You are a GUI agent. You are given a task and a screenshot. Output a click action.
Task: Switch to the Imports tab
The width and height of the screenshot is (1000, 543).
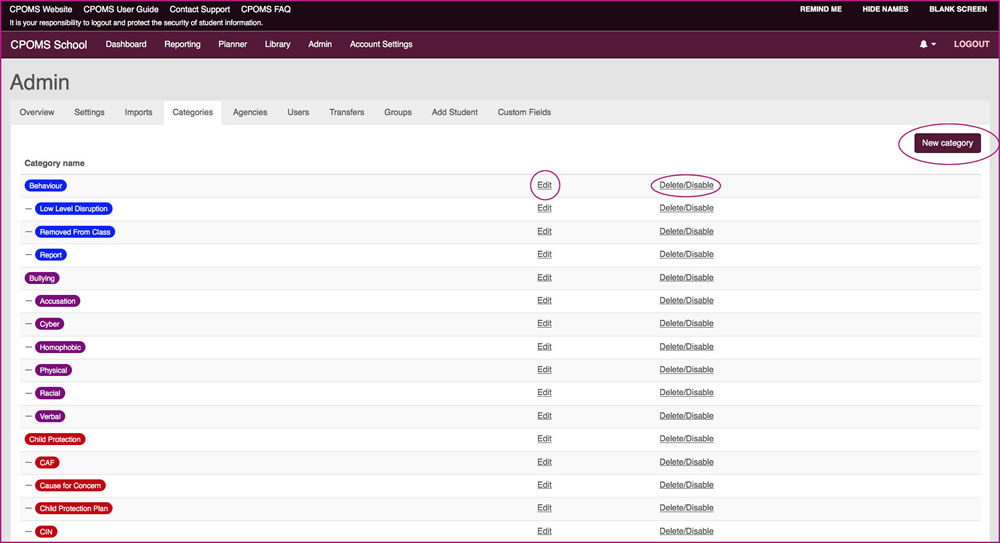click(x=138, y=112)
